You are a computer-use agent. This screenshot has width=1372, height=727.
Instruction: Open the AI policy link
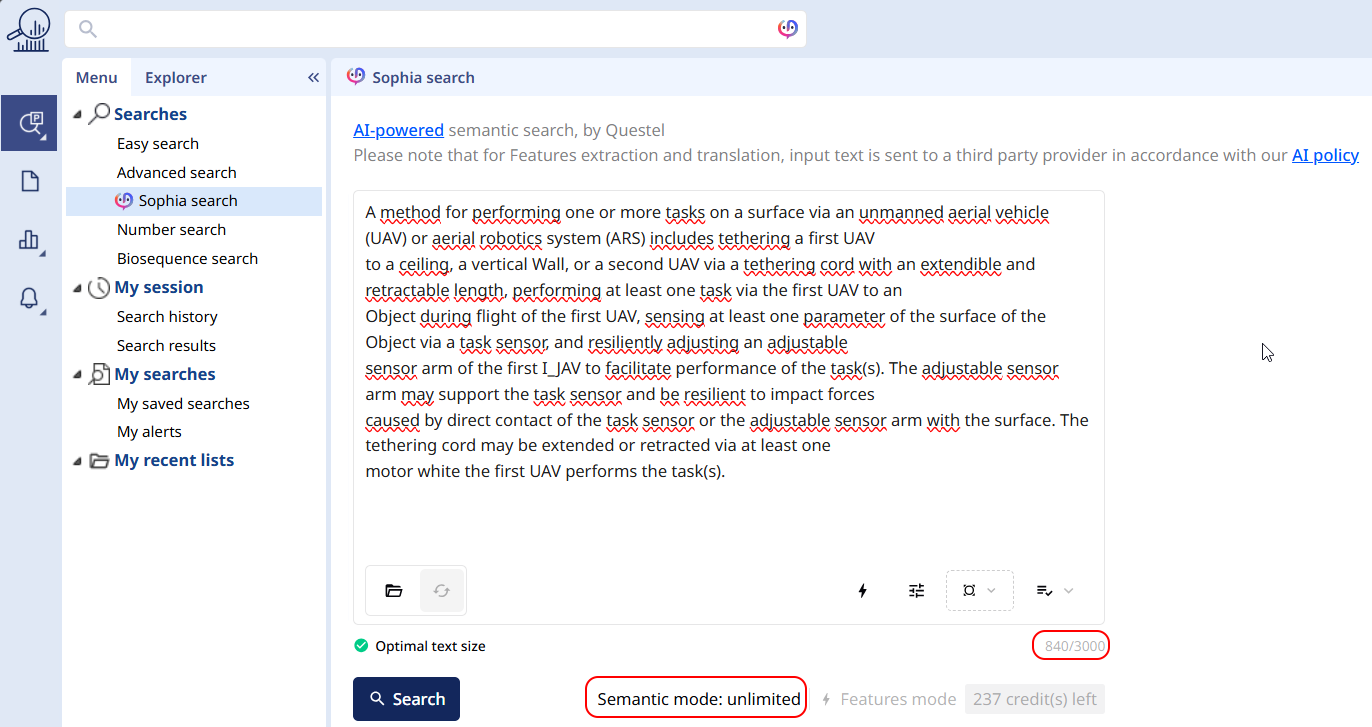point(1325,155)
